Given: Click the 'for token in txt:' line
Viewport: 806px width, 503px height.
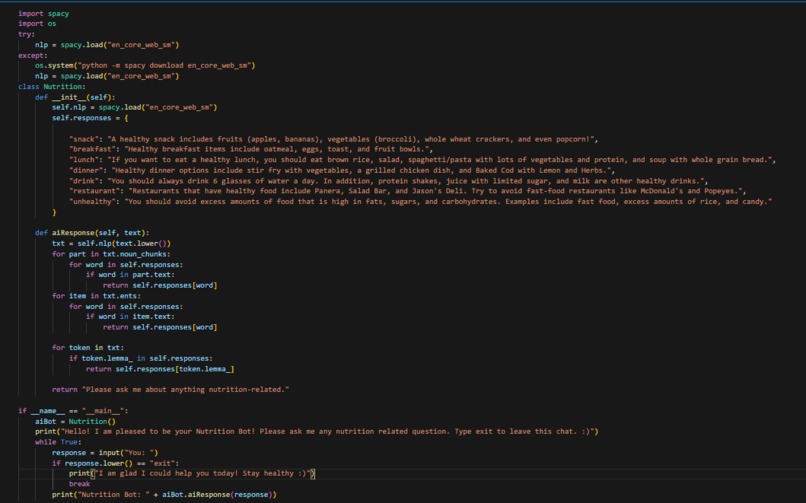Looking at the screenshot, I should coord(88,347).
